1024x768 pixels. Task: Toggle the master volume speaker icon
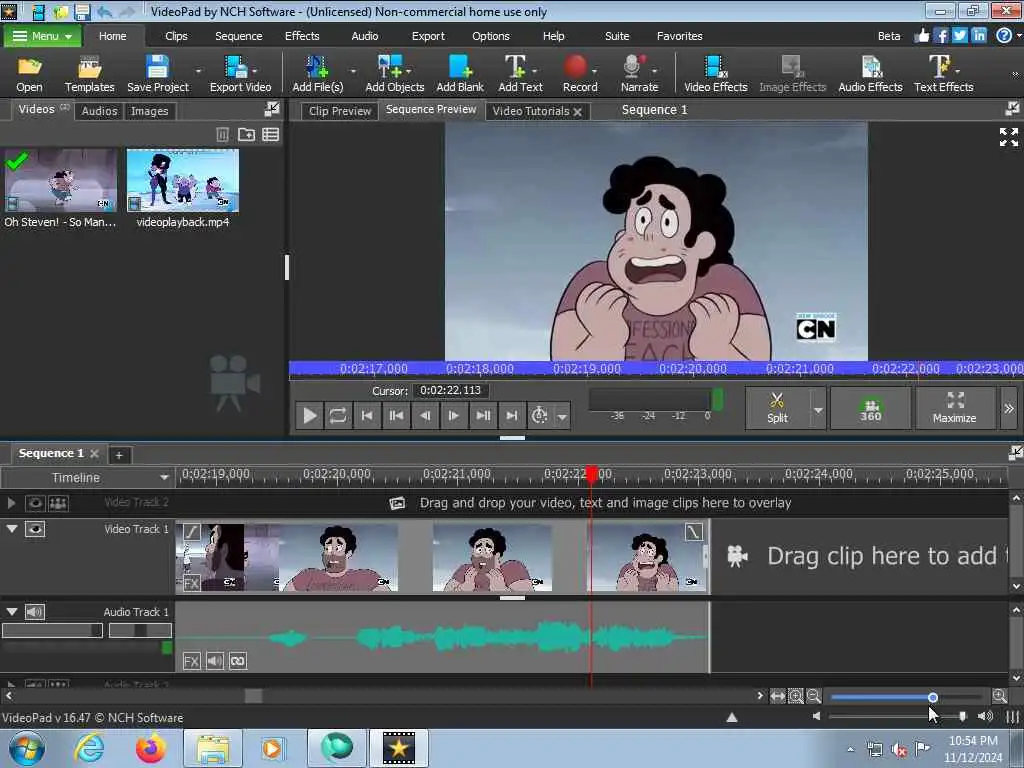tap(985, 716)
